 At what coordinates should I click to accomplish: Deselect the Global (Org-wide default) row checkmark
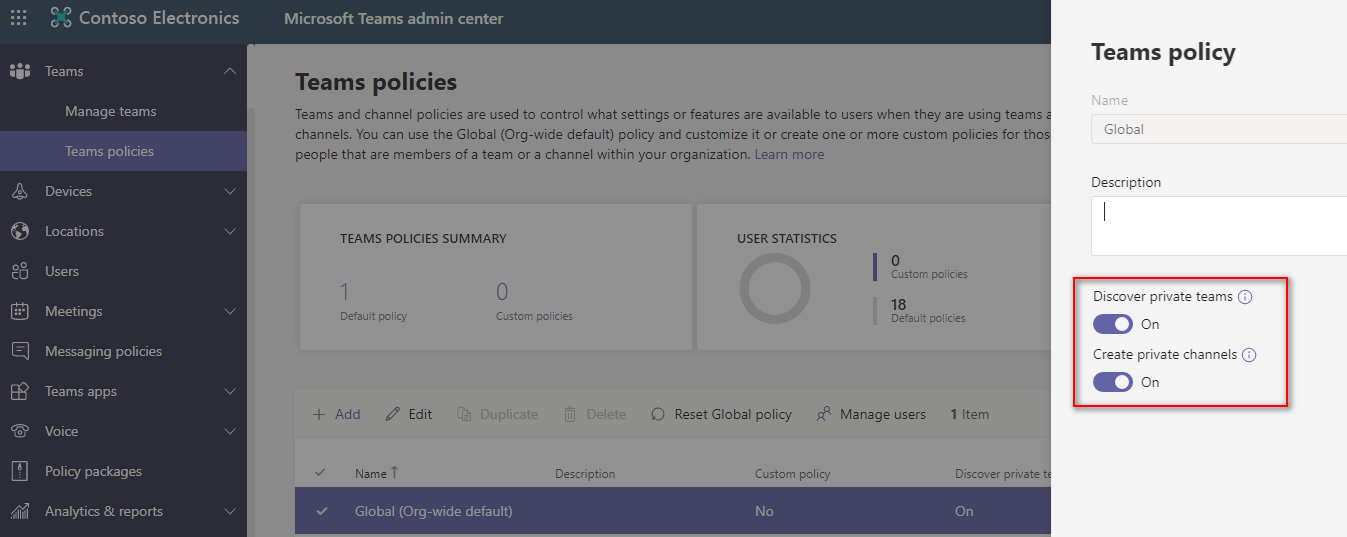pyautogui.click(x=322, y=511)
